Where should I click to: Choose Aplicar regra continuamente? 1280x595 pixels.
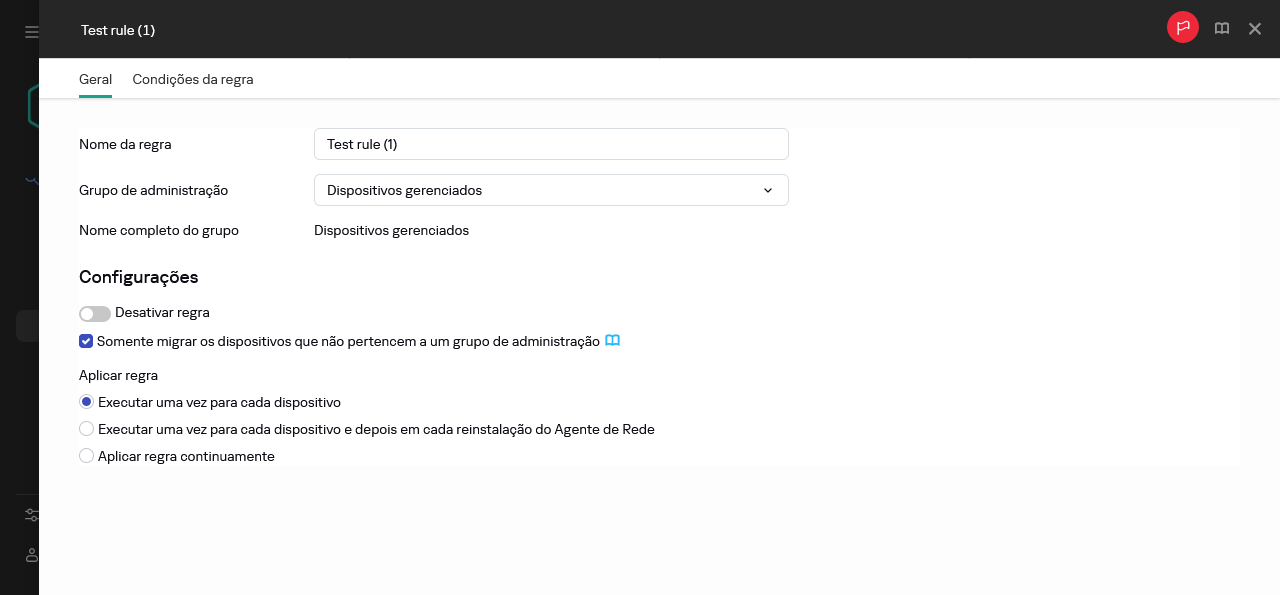coord(87,456)
